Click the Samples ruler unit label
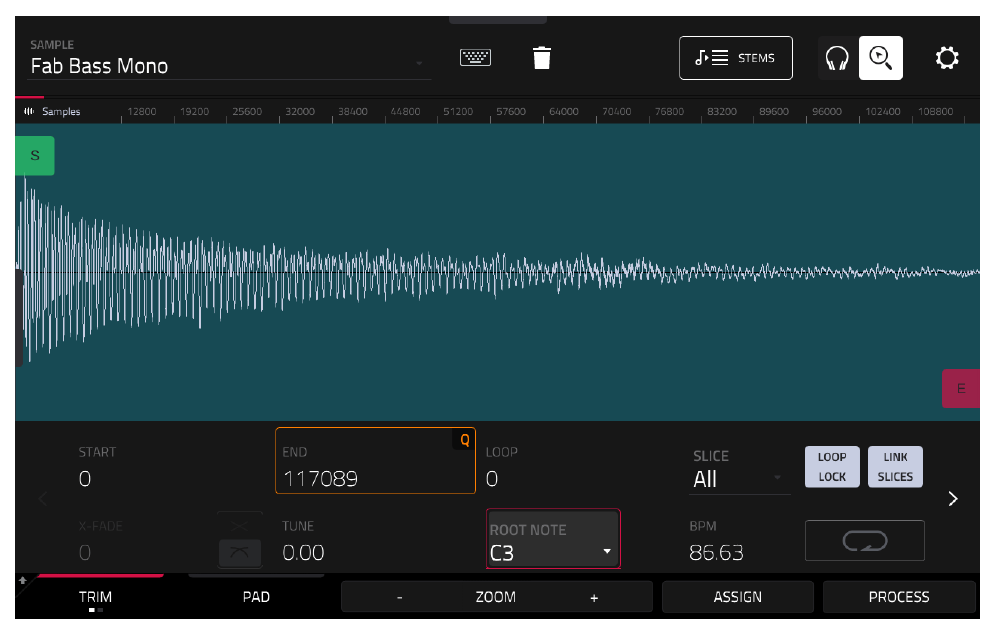 click(x=61, y=111)
